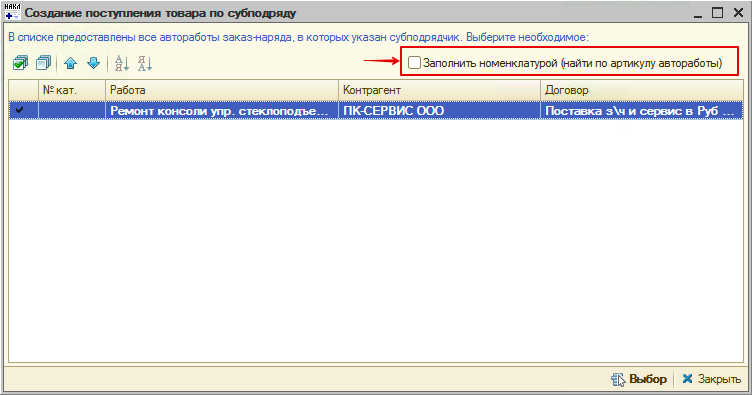Image resolution: width=752 pixels, height=395 pixels.
Task: Click the window icon in the title bar
Action: tap(12, 12)
